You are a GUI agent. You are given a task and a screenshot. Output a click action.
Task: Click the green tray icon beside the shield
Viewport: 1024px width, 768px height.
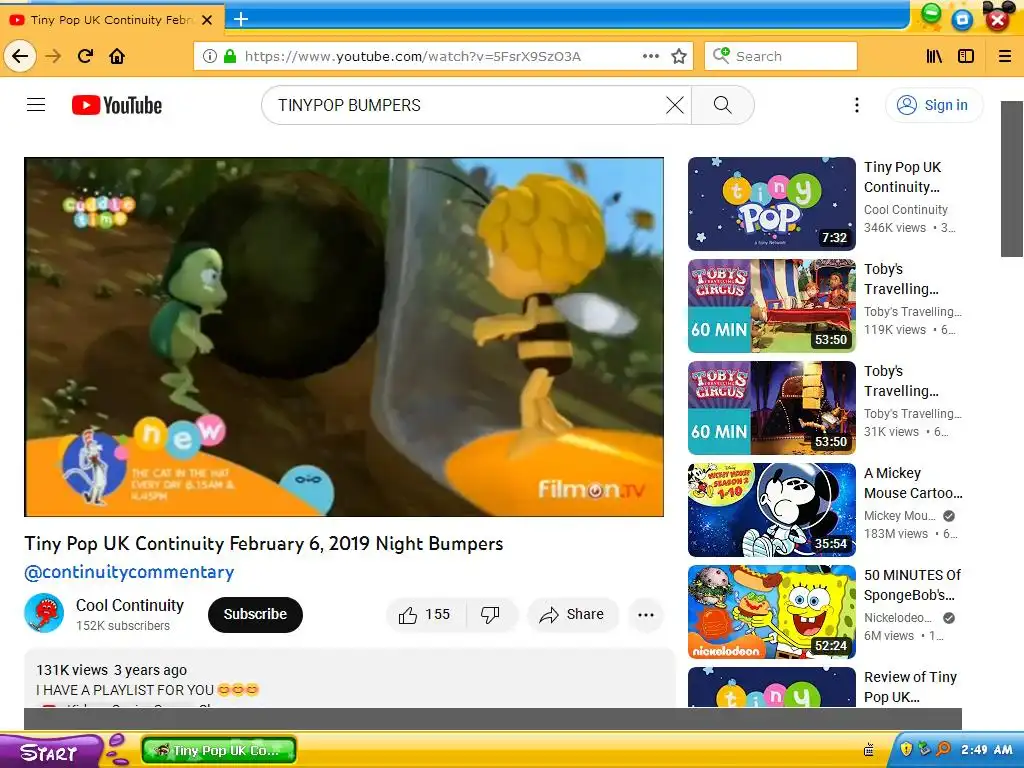point(924,749)
